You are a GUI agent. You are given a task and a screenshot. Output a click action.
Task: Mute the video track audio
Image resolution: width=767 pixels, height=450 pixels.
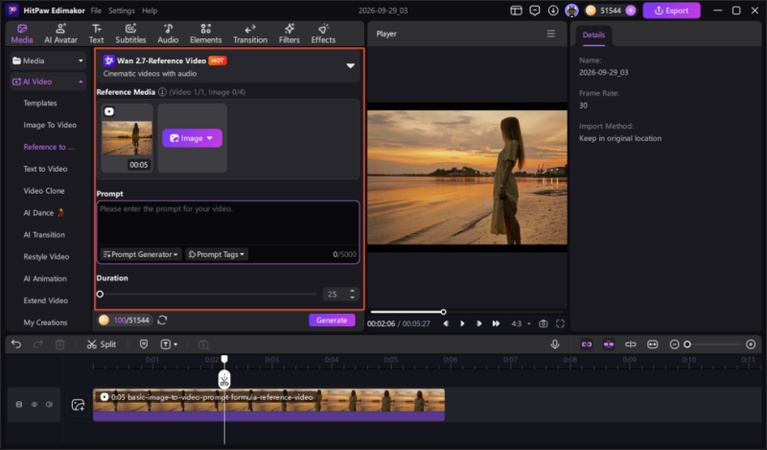pos(49,405)
